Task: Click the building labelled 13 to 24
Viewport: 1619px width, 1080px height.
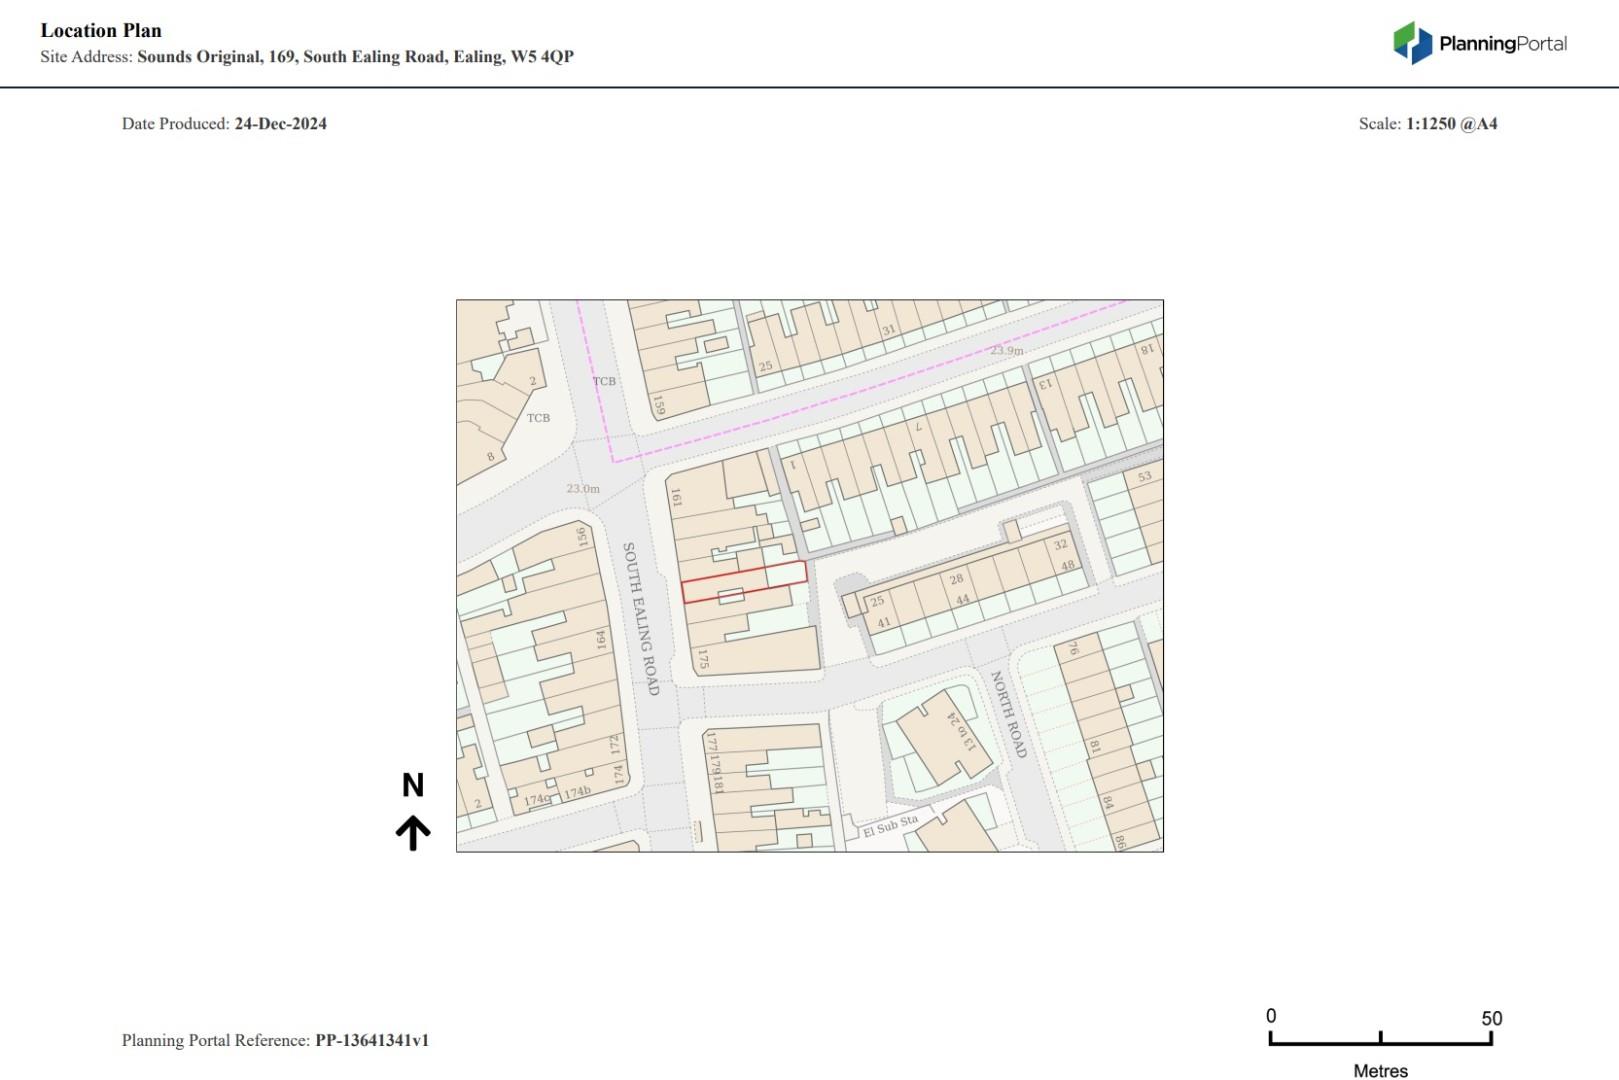Action: click(x=960, y=732)
